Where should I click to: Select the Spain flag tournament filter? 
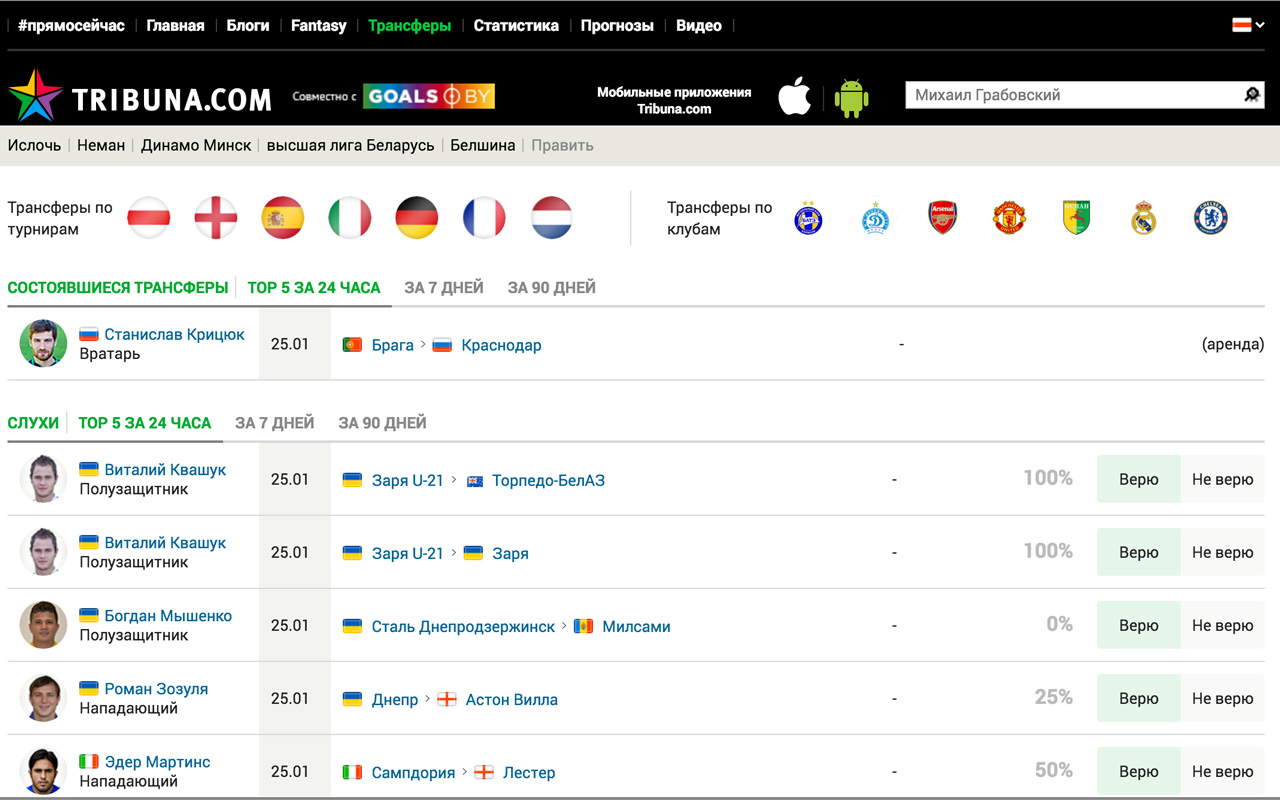click(x=283, y=218)
